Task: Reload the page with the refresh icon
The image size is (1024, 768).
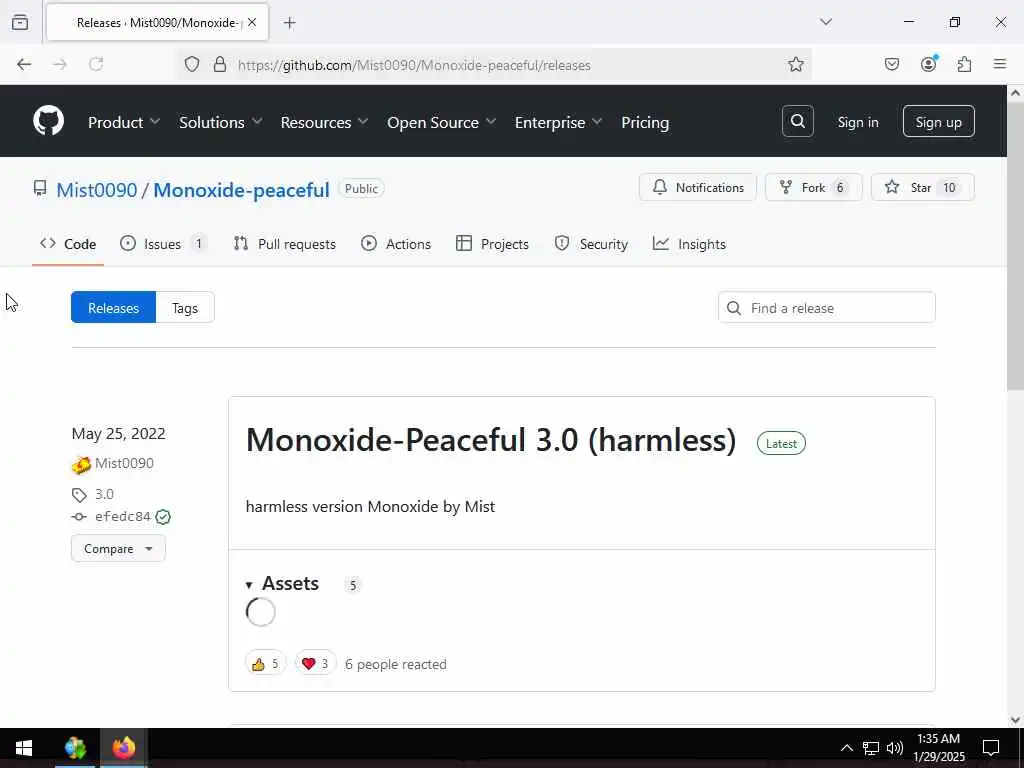Action: [96, 64]
